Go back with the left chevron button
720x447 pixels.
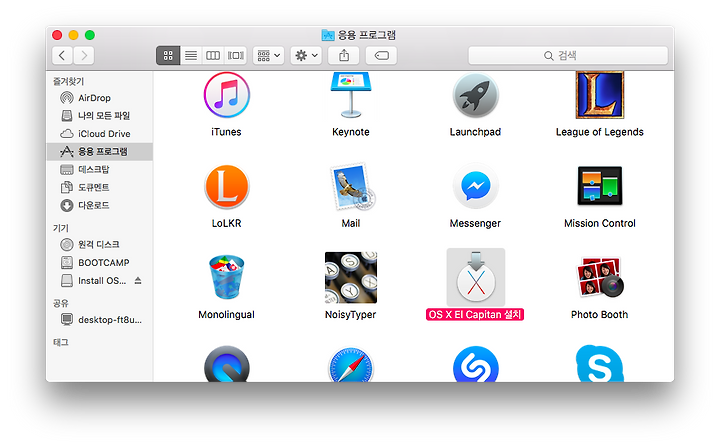coord(62,56)
